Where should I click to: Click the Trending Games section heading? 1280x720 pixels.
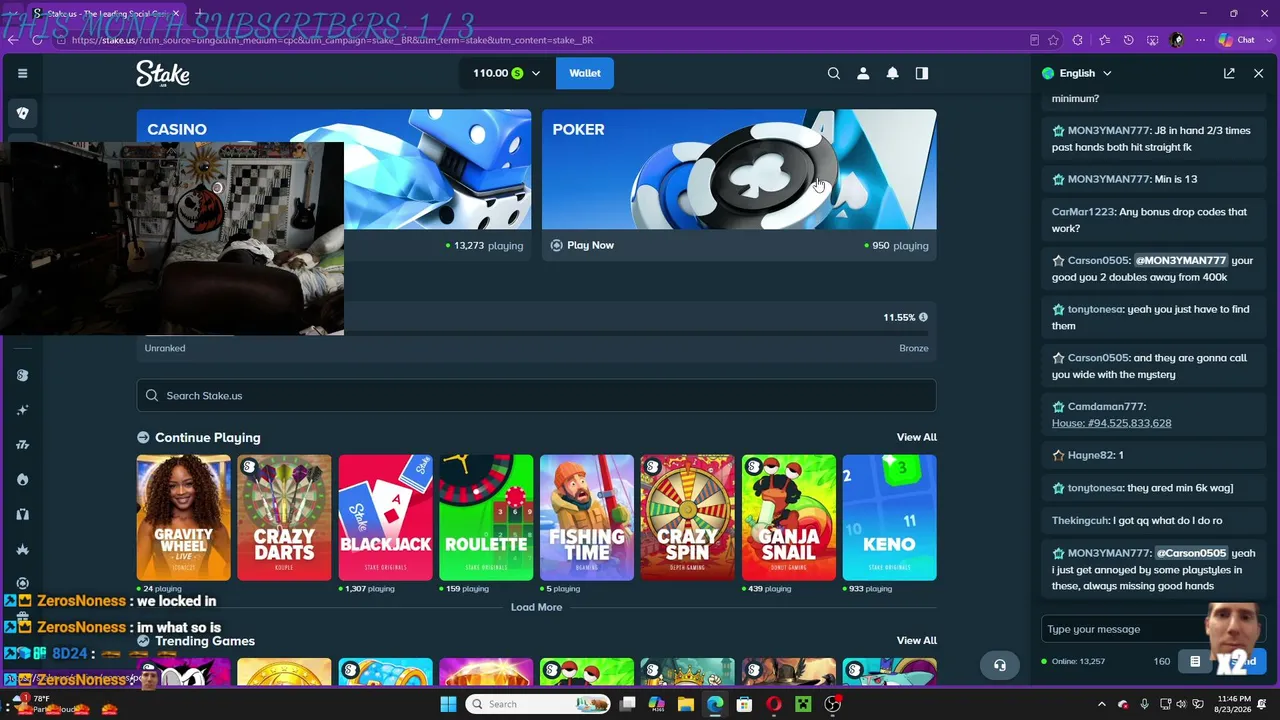point(205,641)
